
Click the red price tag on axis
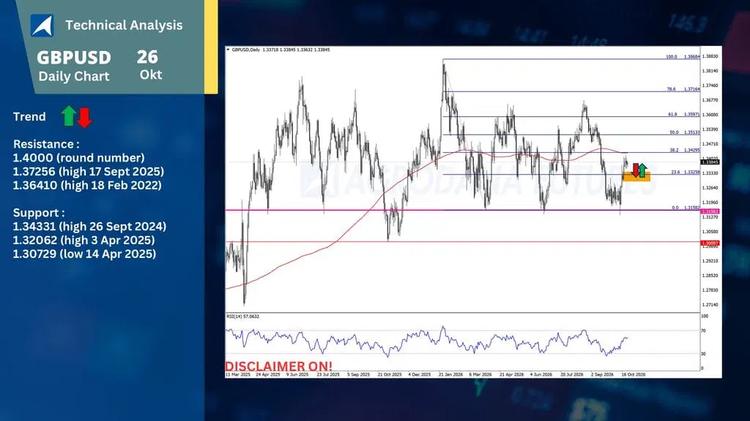[710, 244]
